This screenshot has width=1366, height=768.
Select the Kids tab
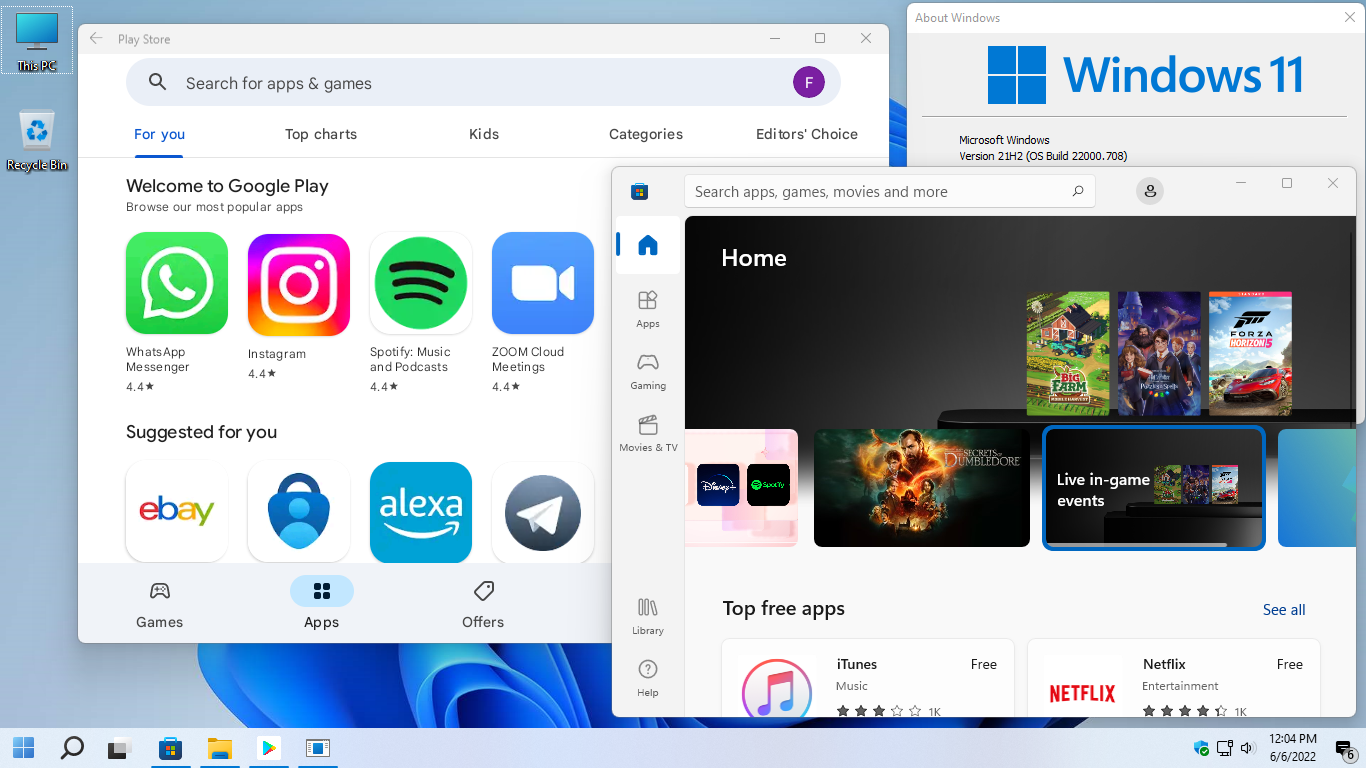(x=484, y=134)
